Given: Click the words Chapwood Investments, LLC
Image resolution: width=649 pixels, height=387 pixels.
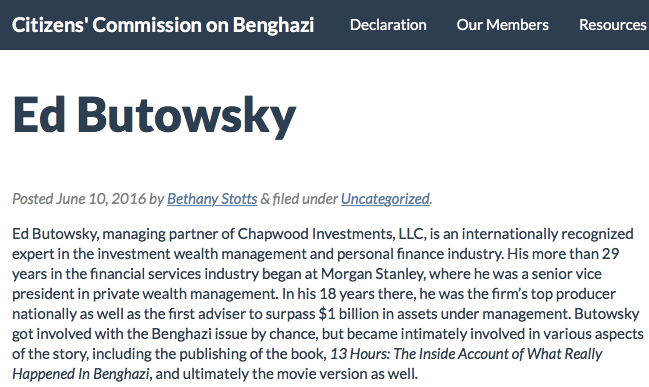Looking at the screenshot, I should [332, 234].
